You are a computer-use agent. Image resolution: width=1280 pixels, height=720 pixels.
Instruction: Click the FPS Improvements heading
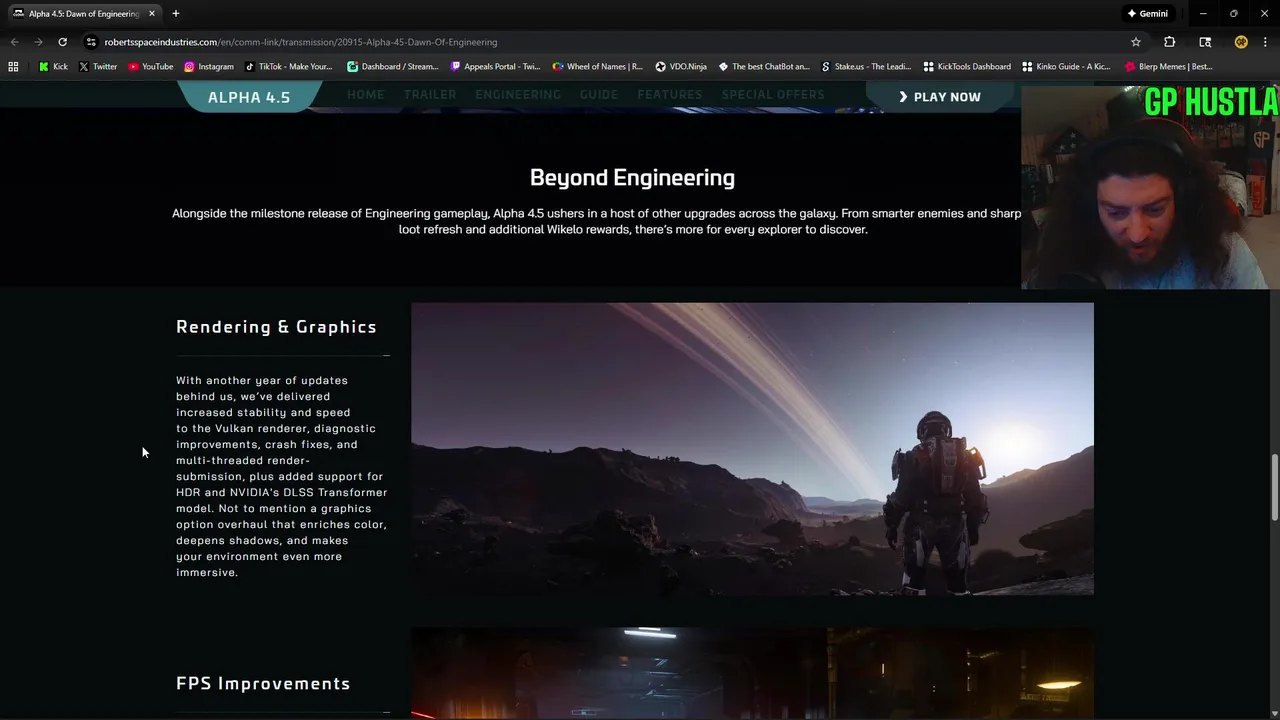(x=263, y=684)
